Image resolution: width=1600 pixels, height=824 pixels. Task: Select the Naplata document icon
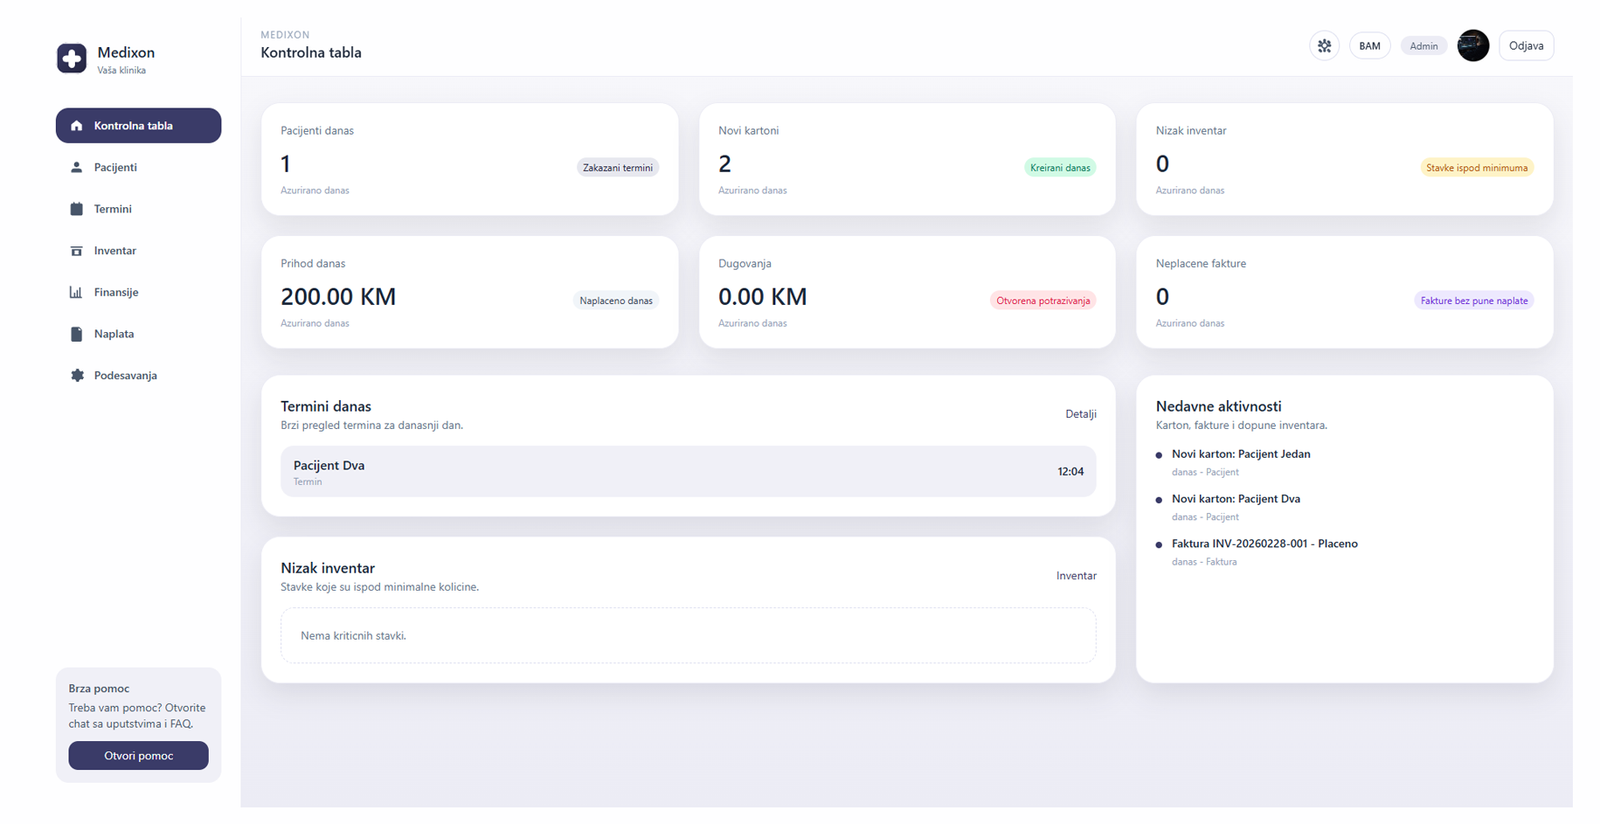(76, 334)
